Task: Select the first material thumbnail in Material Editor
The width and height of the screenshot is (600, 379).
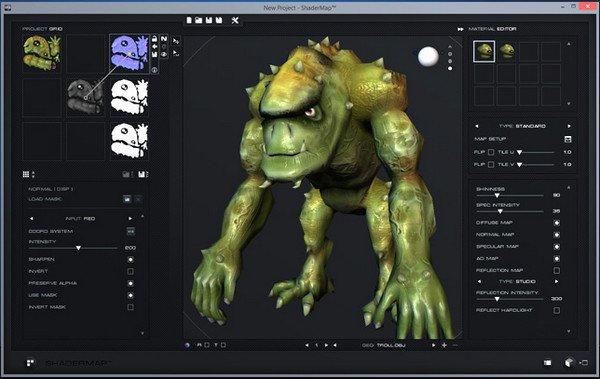Action: coord(484,51)
